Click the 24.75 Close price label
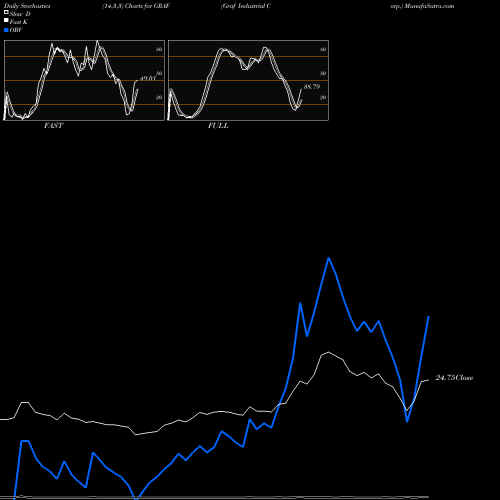The height and width of the screenshot is (500, 500). (x=454, y=378)
